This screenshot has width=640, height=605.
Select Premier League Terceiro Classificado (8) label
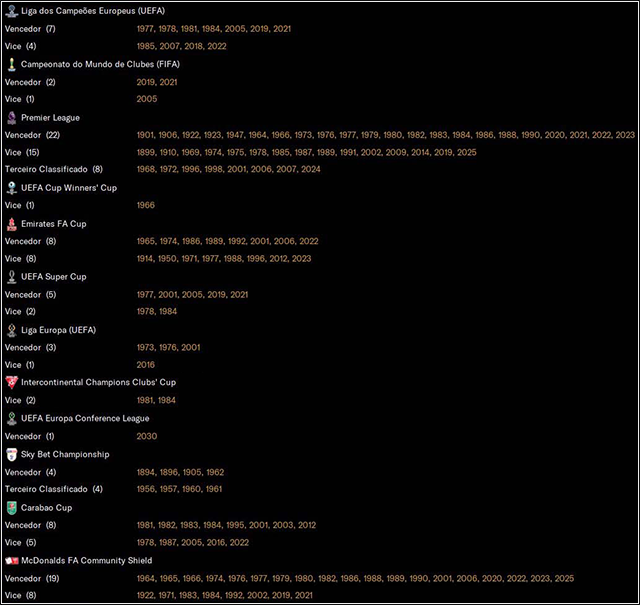(x=53, y=169)
